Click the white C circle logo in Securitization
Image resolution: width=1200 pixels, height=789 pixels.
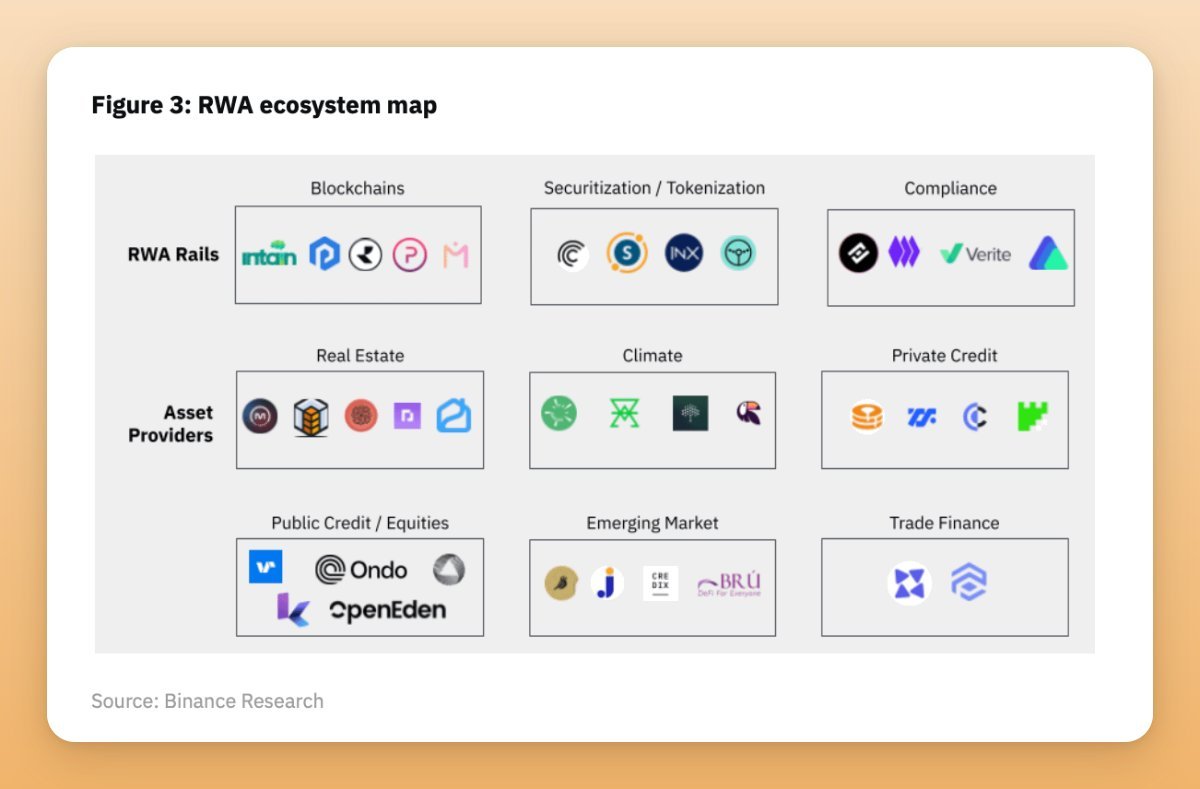[572, 255]
